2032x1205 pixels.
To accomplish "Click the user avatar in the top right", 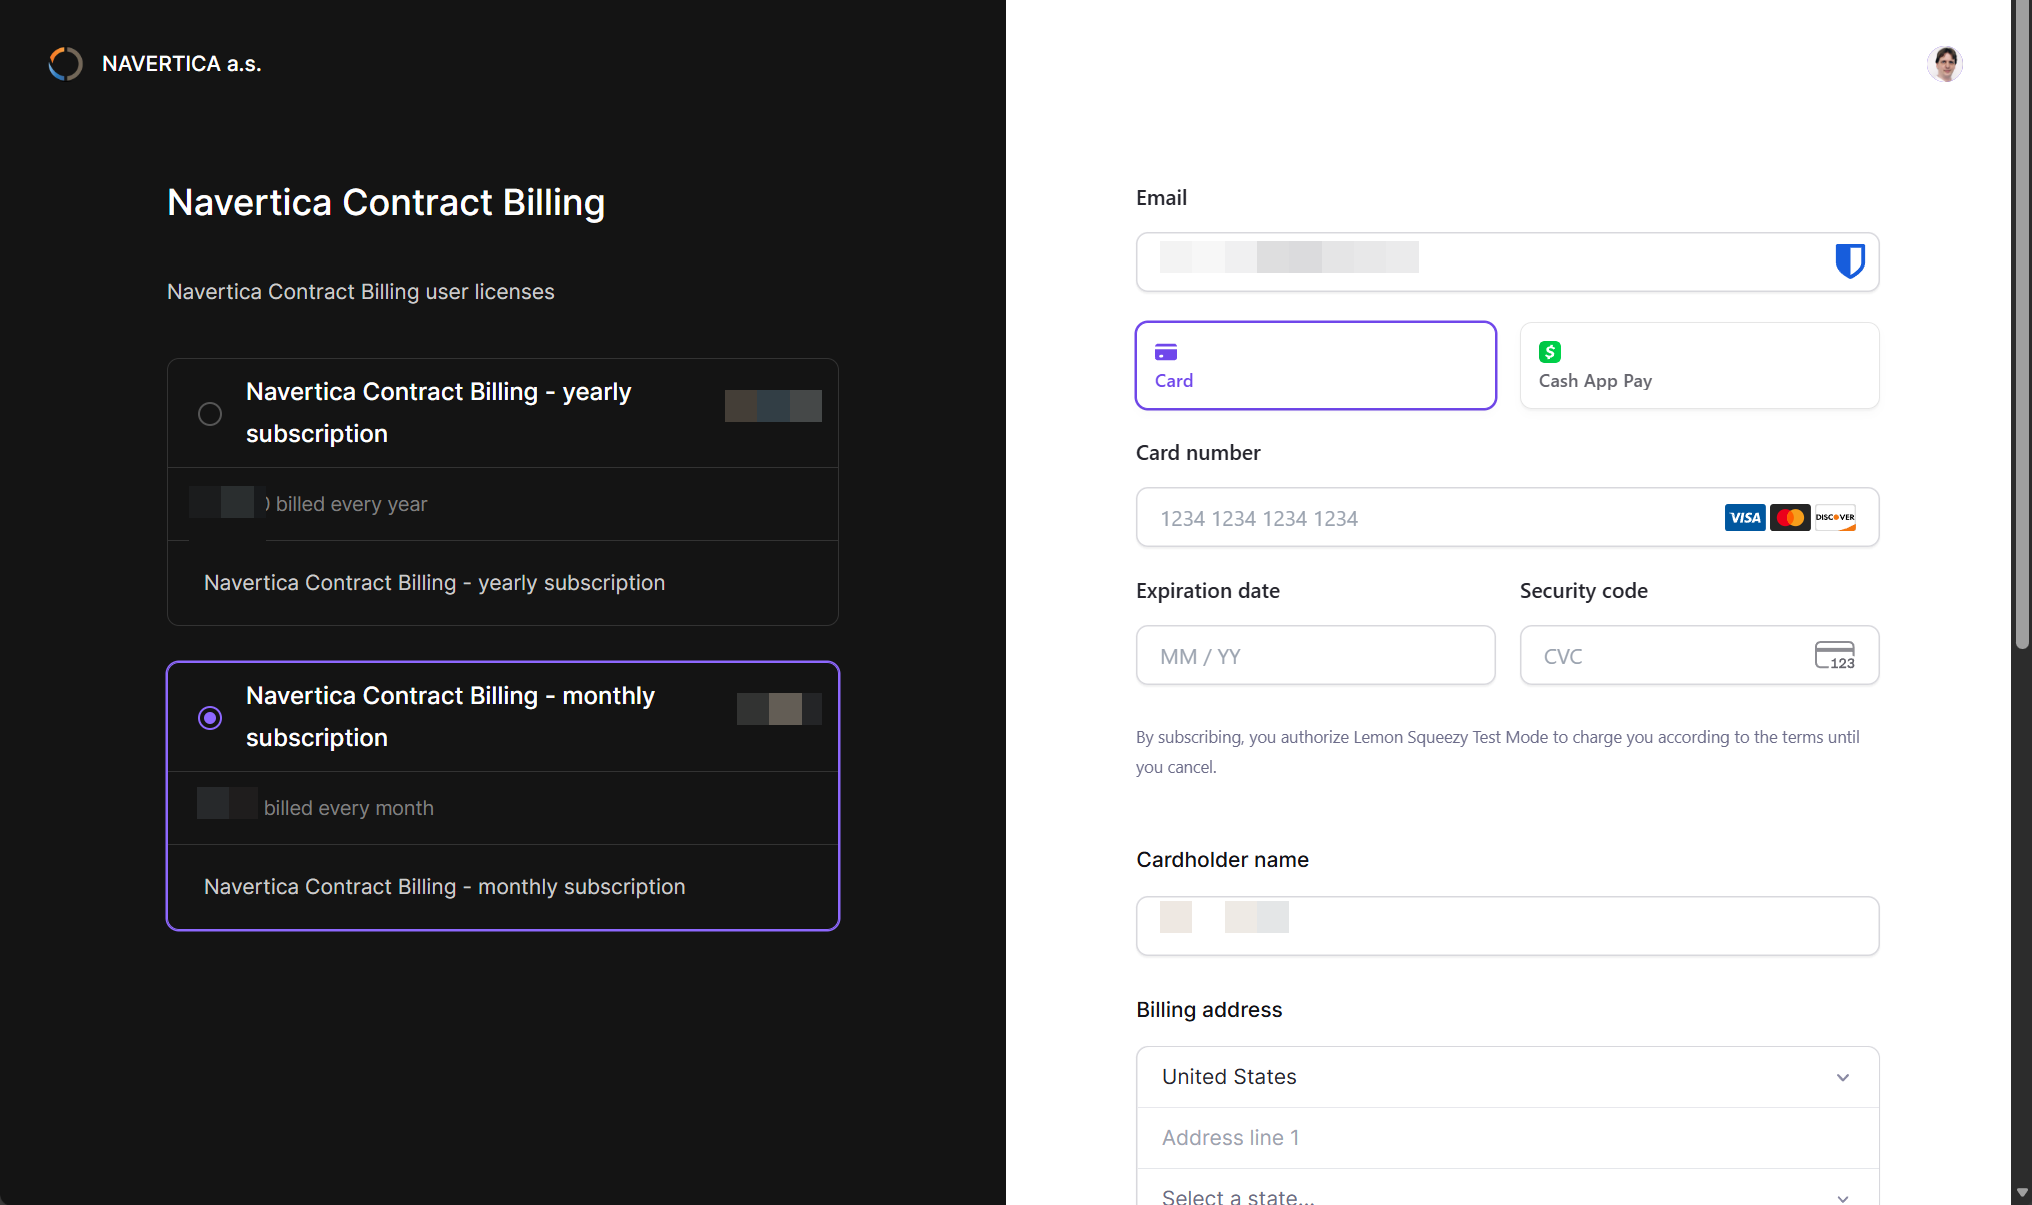I will click(x=1944, y=63).
